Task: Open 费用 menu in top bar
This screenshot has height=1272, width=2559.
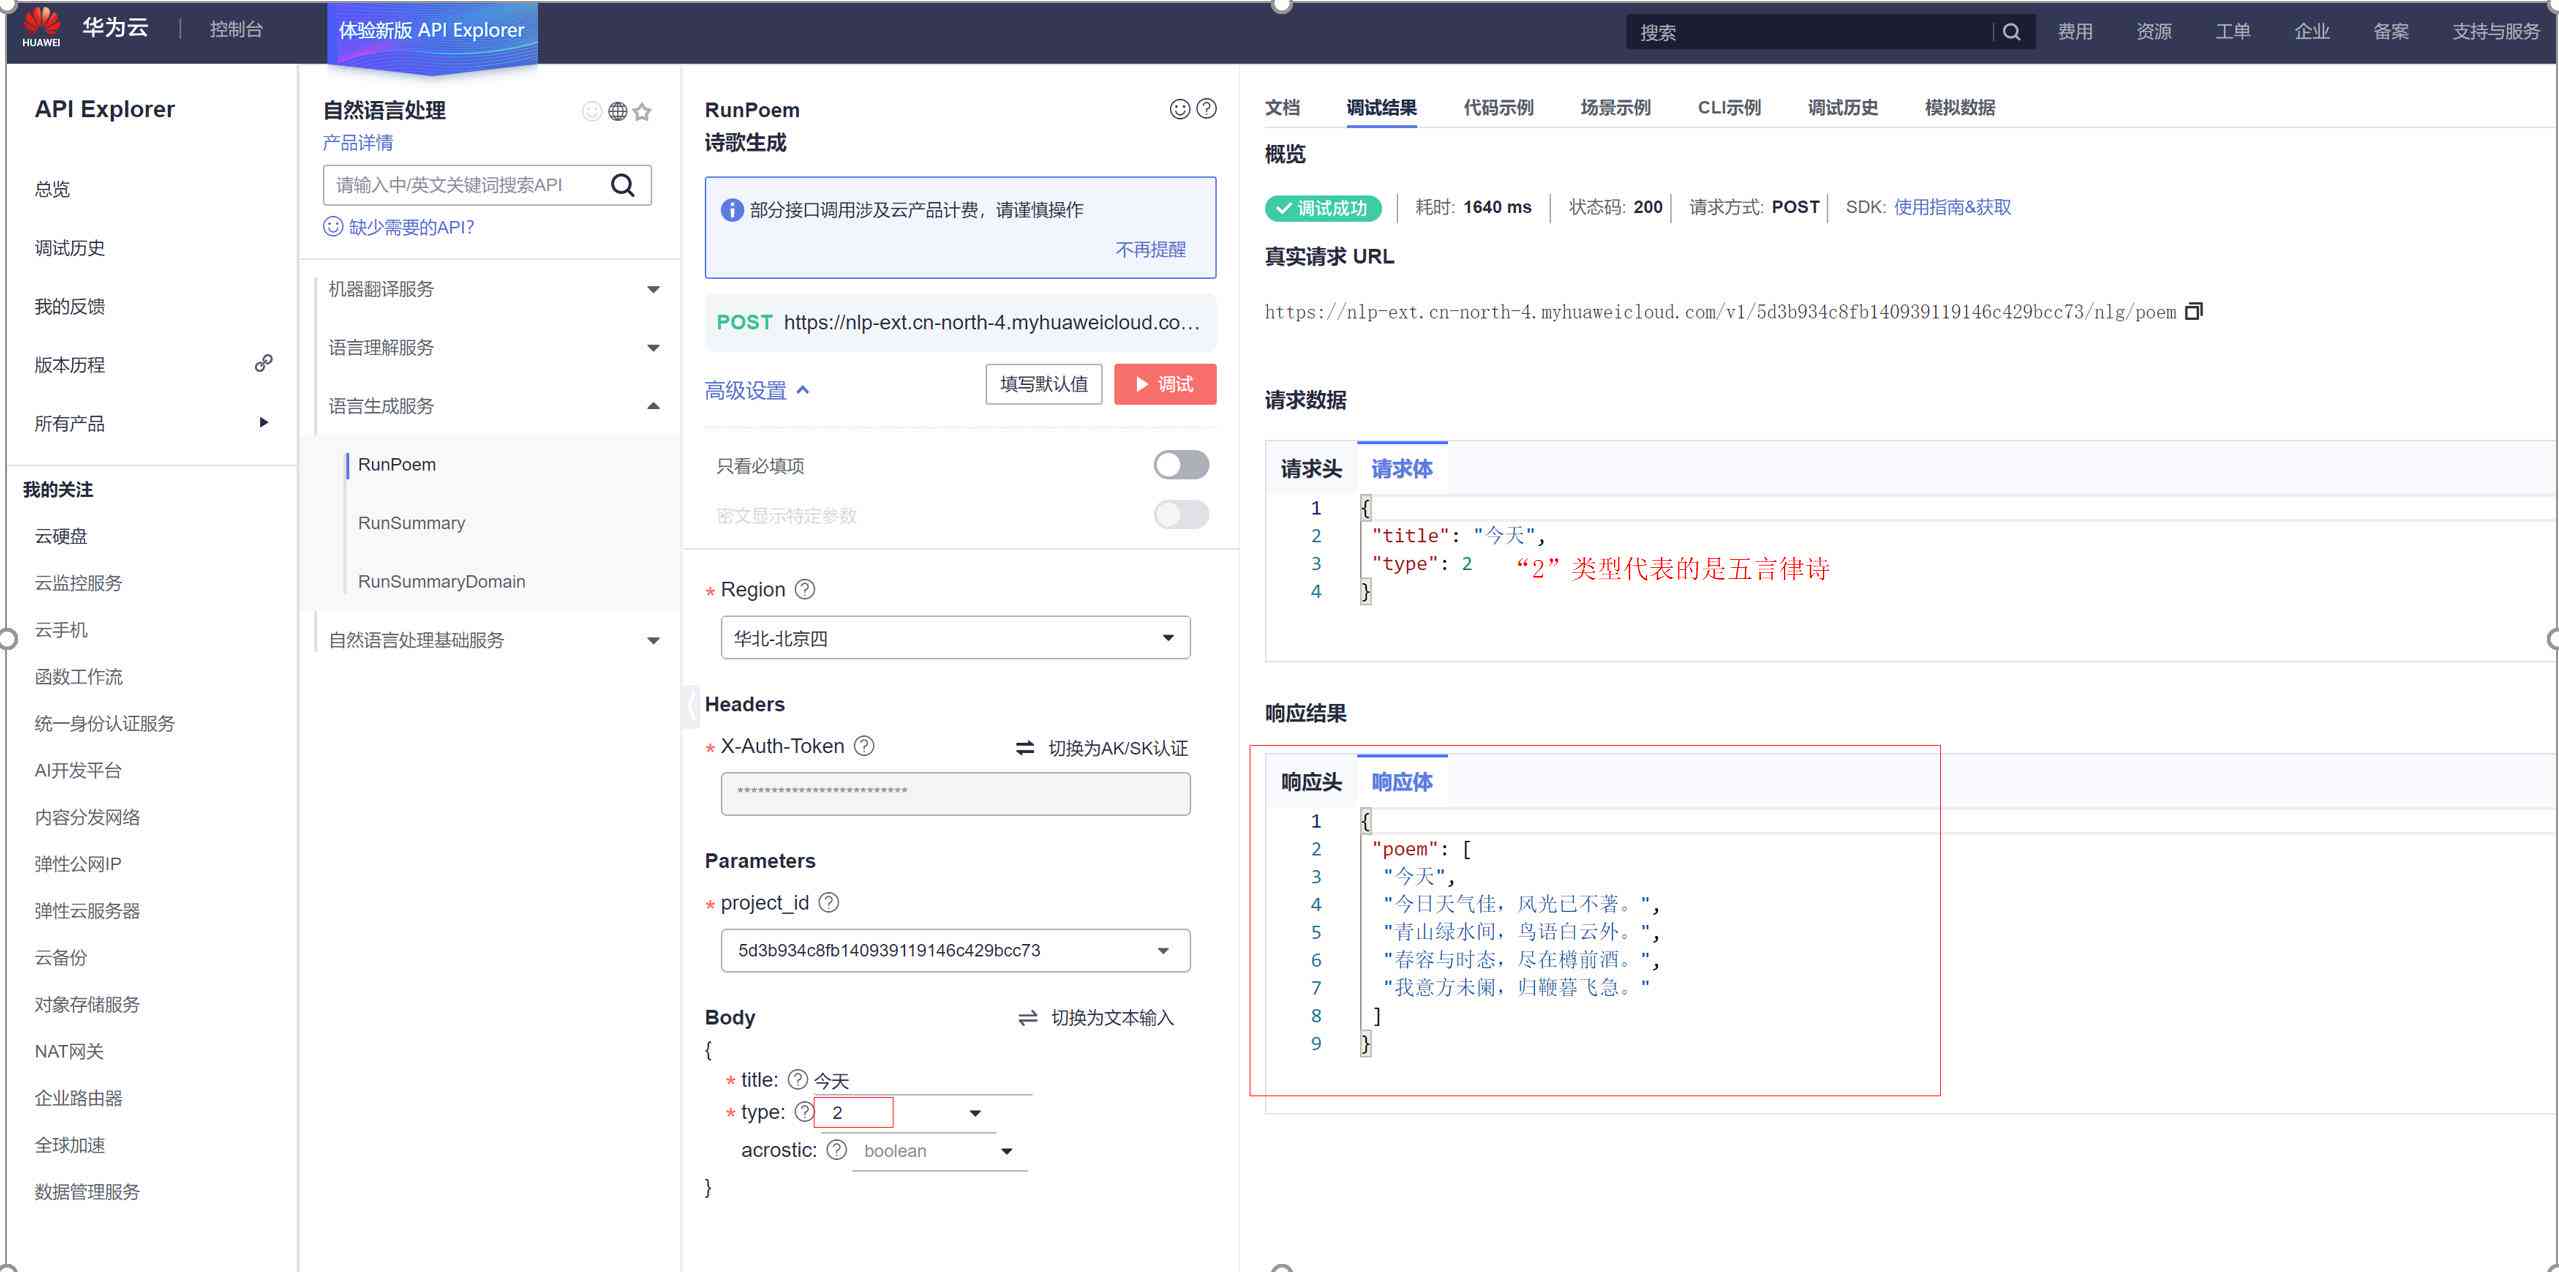Action: 2075,32
